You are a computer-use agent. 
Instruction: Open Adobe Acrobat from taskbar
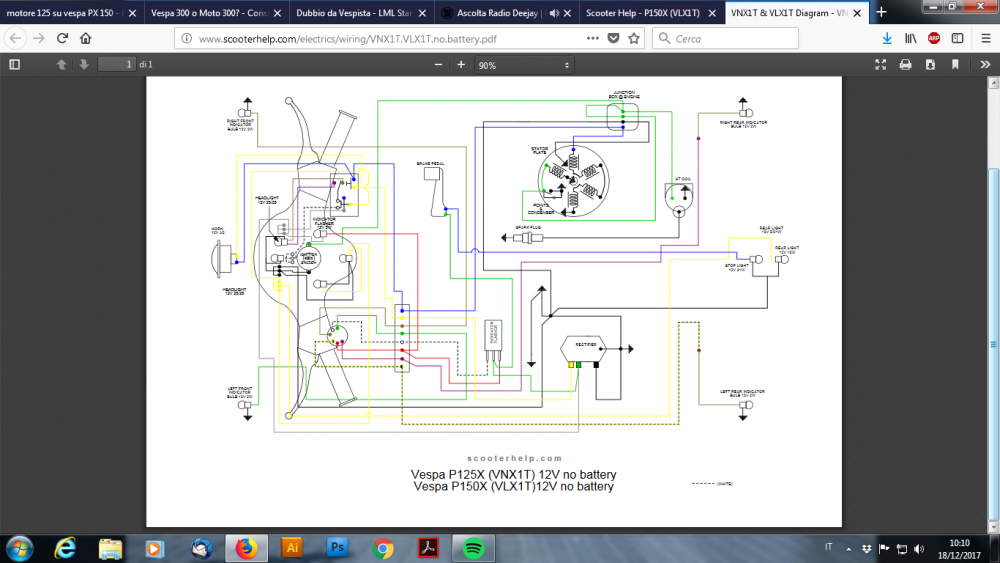[x=428, y=548]
